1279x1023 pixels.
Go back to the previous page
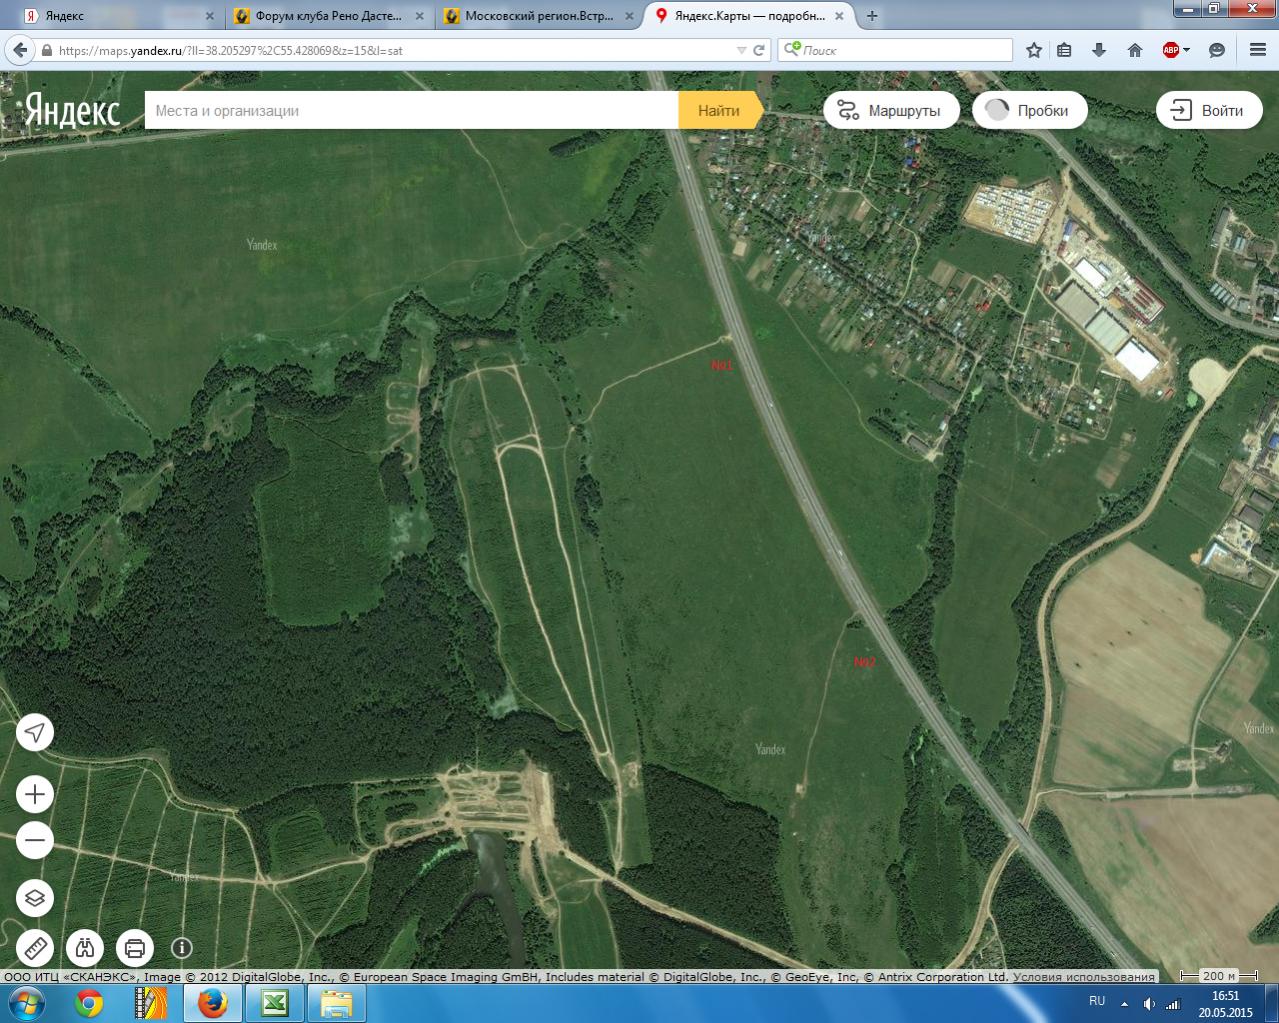pos(20,50)
